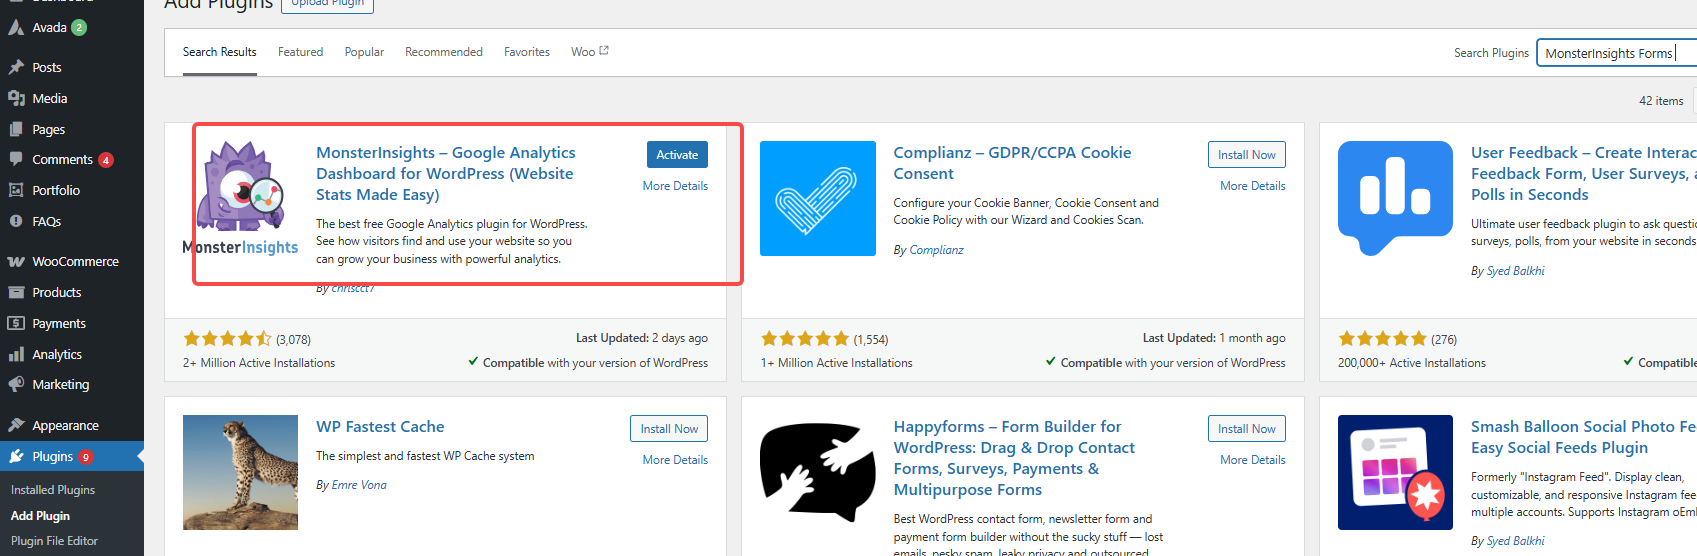Click the Media library icon
This screenshot has width=1697, height=556.
pyautogui.click(x=16, y=98)
